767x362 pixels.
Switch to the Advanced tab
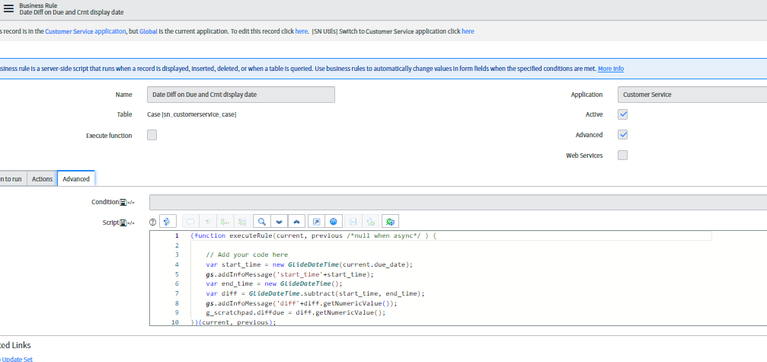(76, 179)
